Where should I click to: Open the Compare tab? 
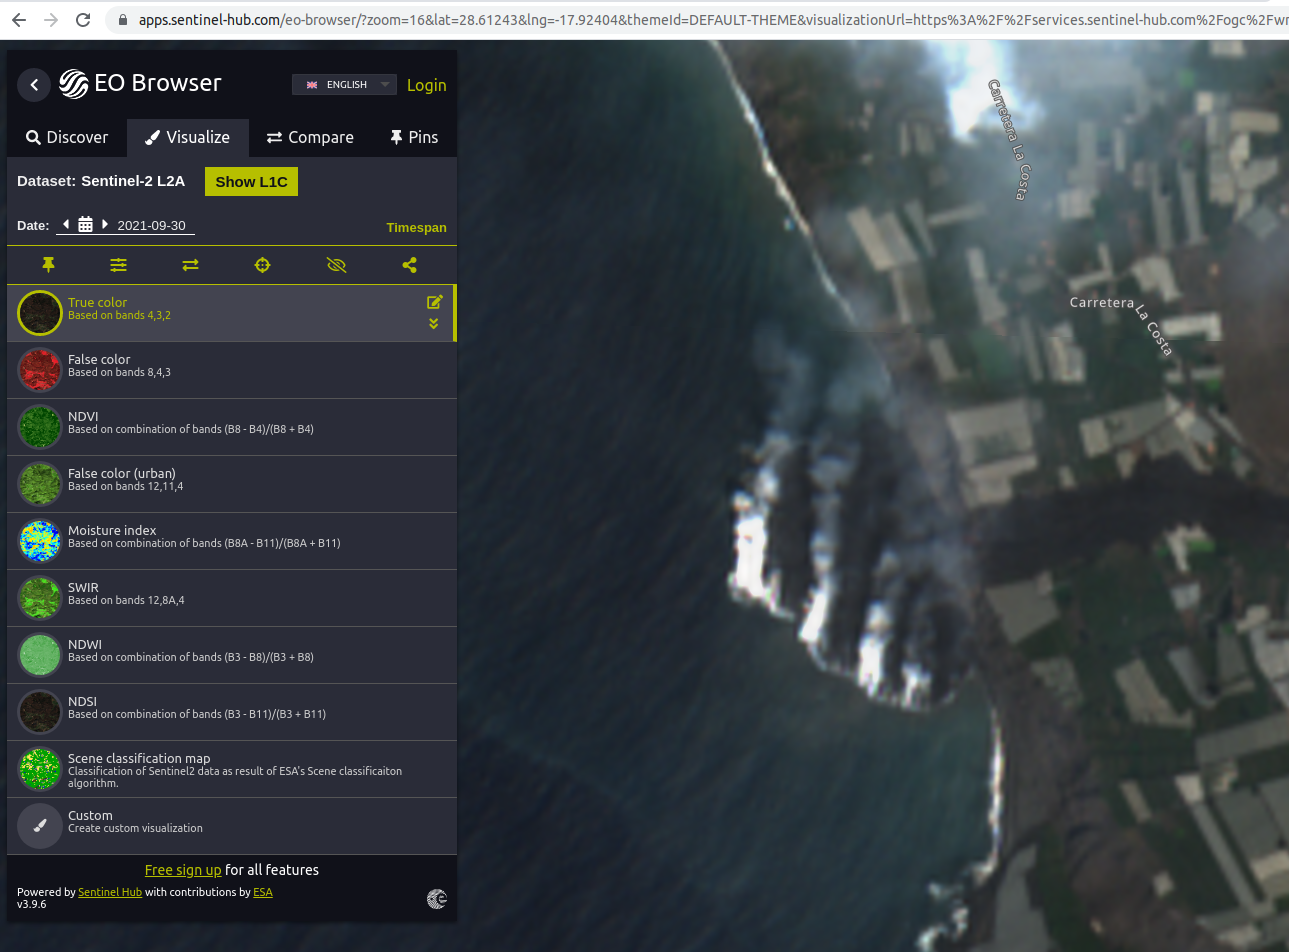(310, 138)
